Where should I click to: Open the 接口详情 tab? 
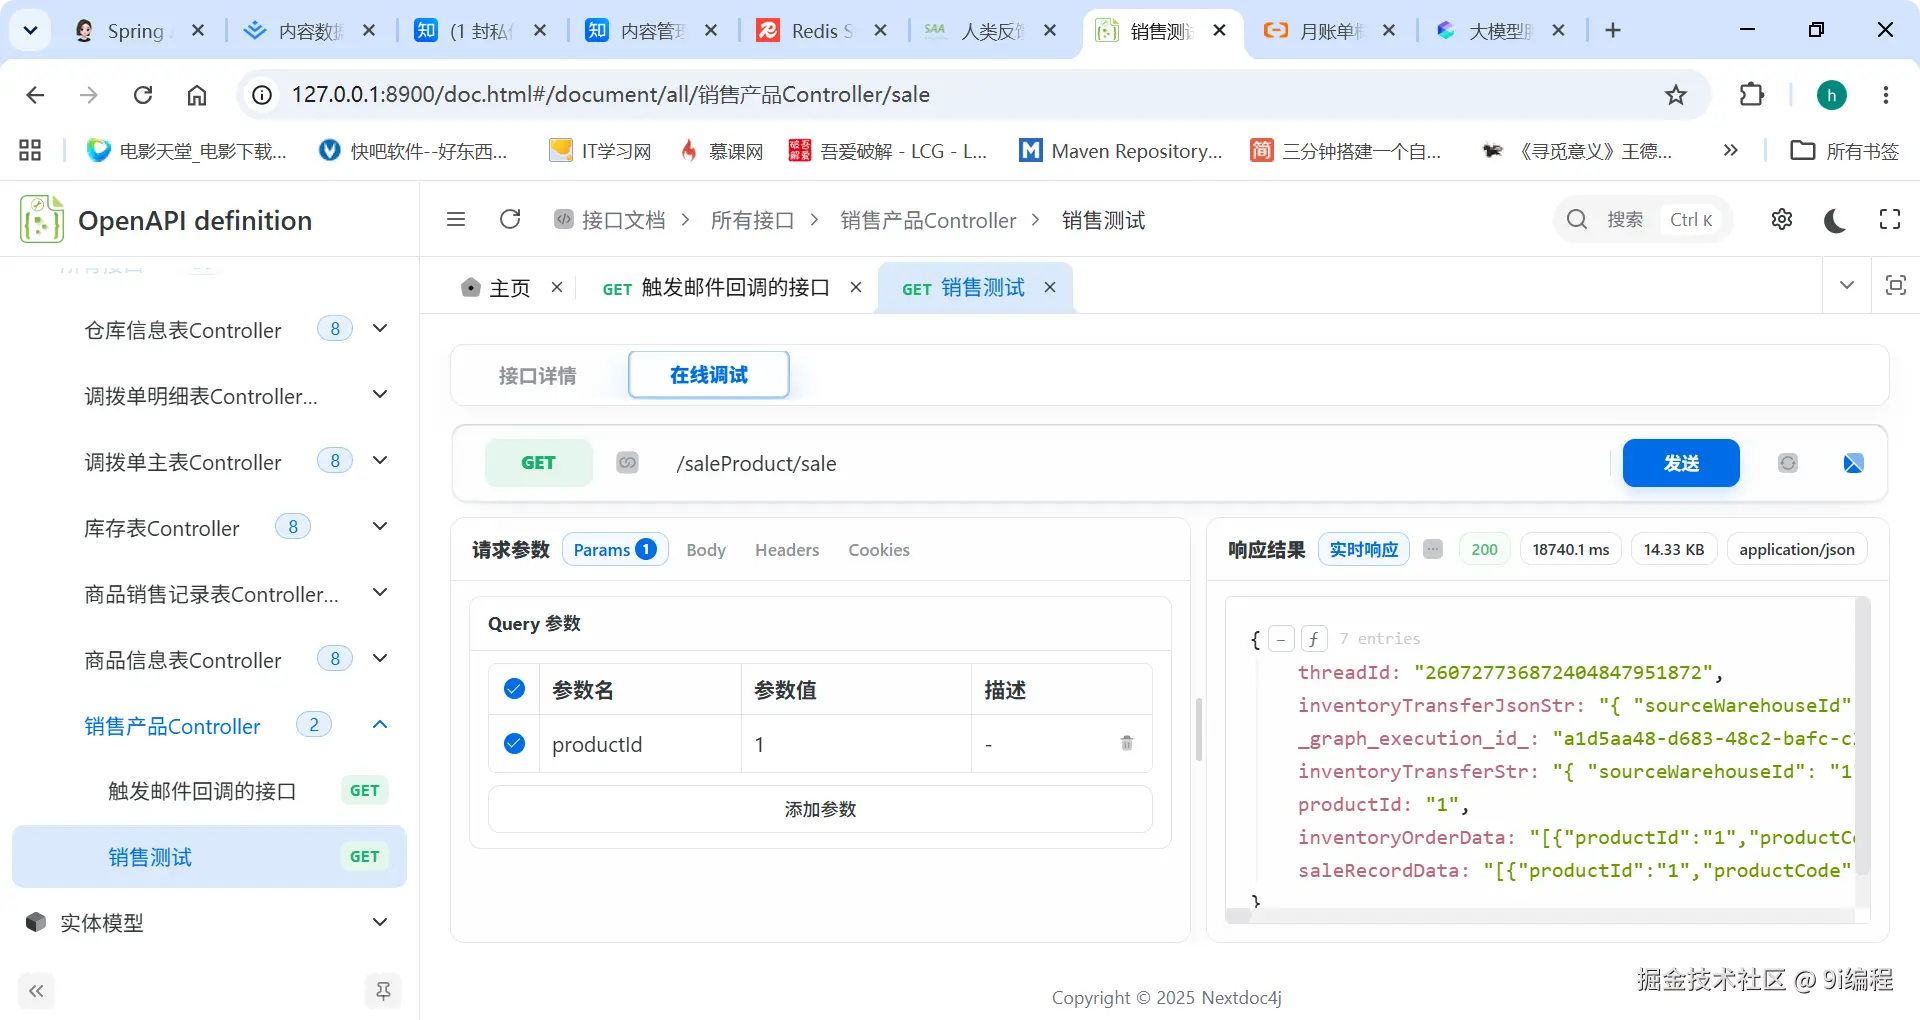click(538, 375)
